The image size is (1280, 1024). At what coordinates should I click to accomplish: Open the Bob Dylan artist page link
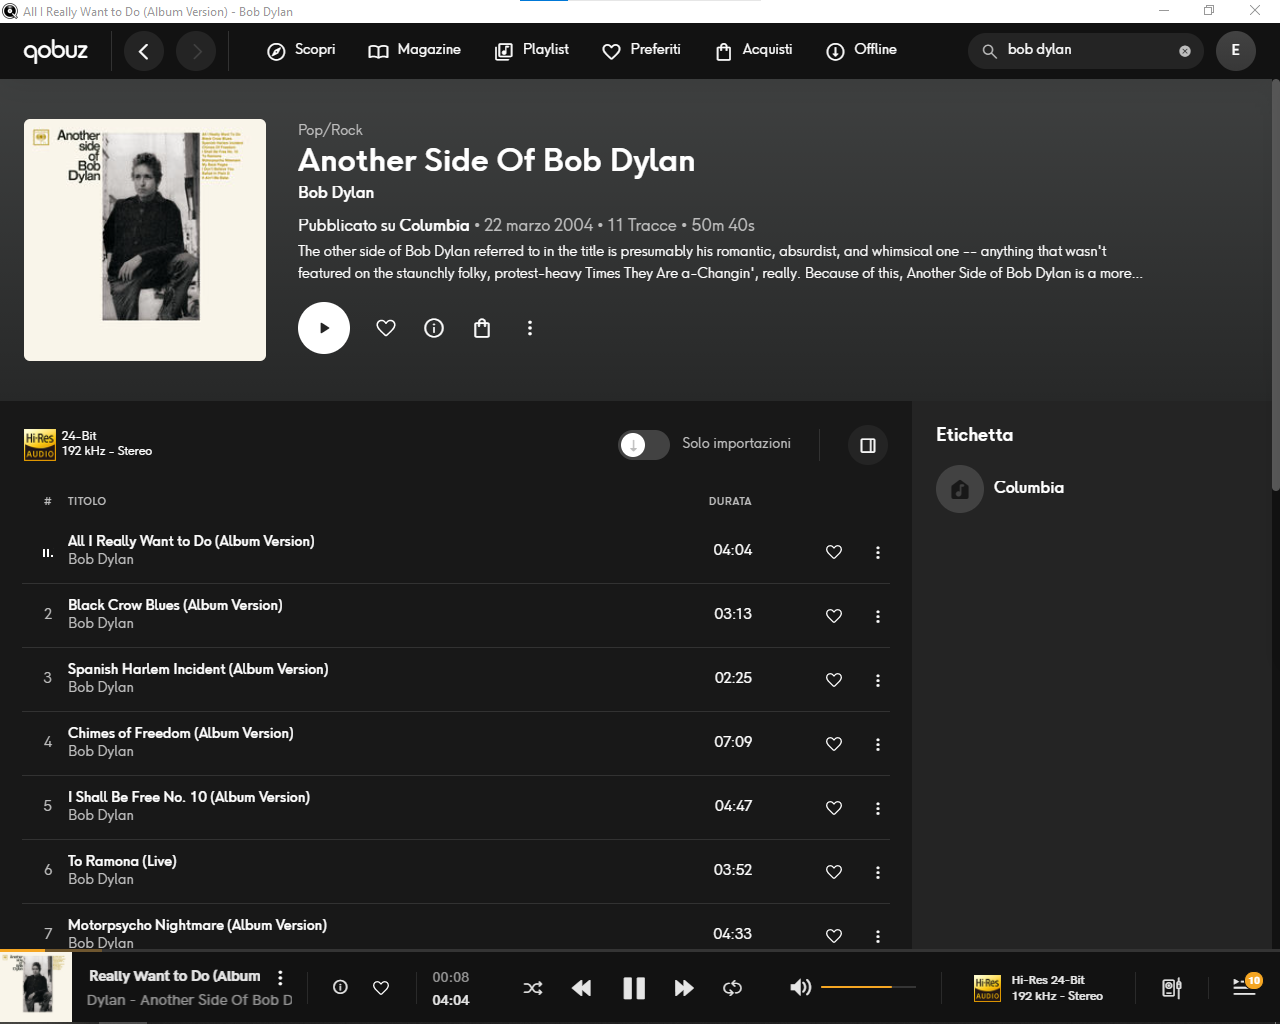(336, 193)
